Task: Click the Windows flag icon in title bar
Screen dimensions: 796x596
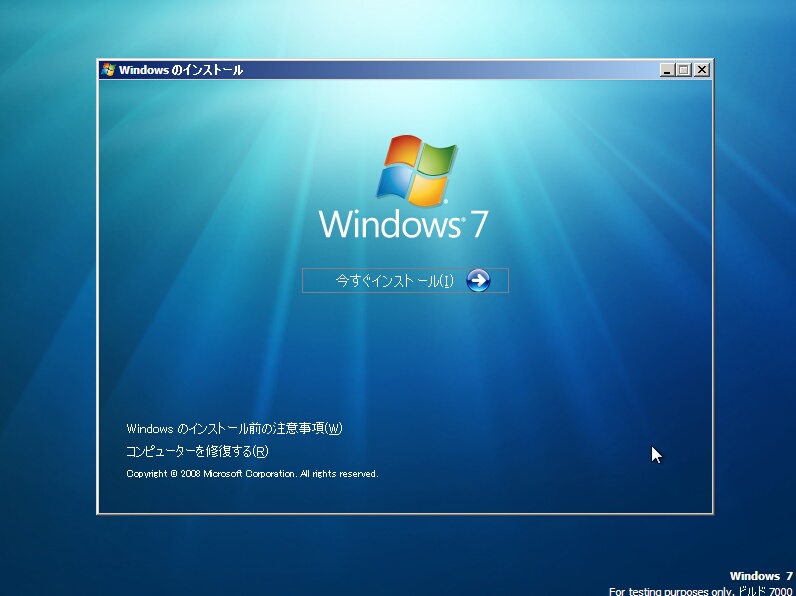Action: click(108, 70)
